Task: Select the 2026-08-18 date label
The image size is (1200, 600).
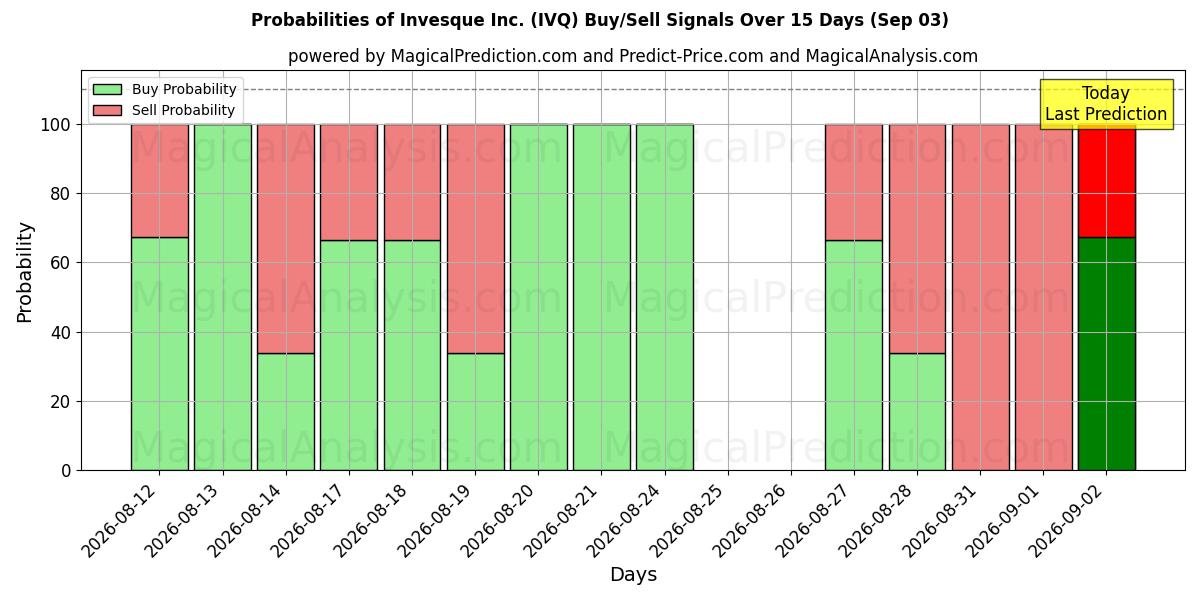Action: tap(373, 519)
